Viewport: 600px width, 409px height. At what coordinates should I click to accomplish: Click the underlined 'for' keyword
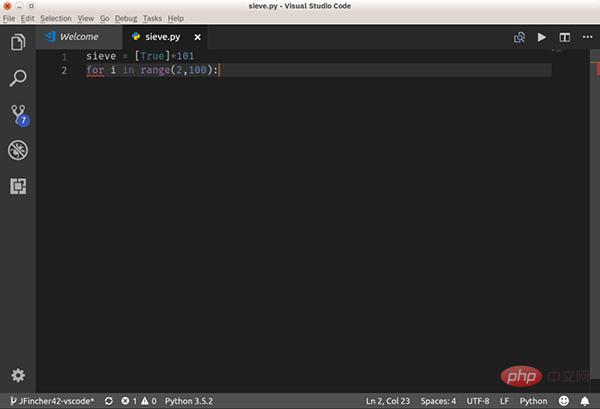coord(95,70)
